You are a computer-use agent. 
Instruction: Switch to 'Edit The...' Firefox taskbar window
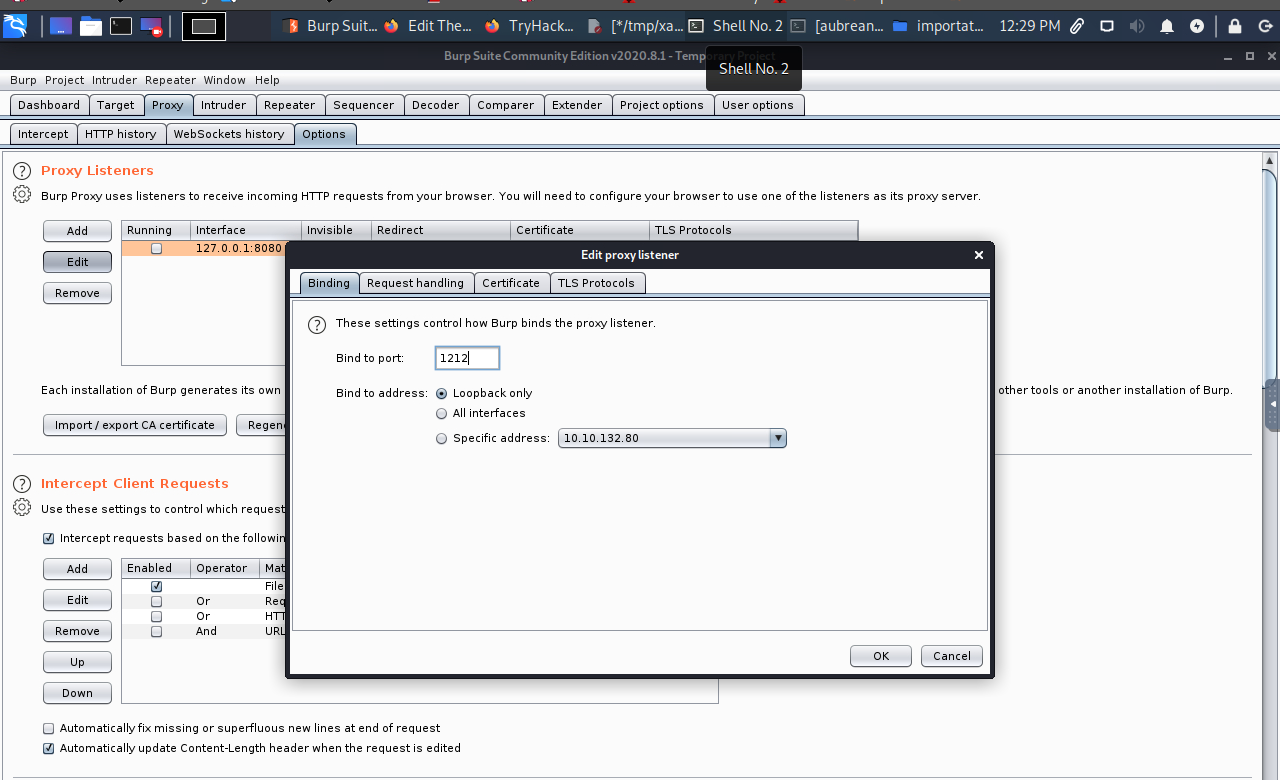428,26
